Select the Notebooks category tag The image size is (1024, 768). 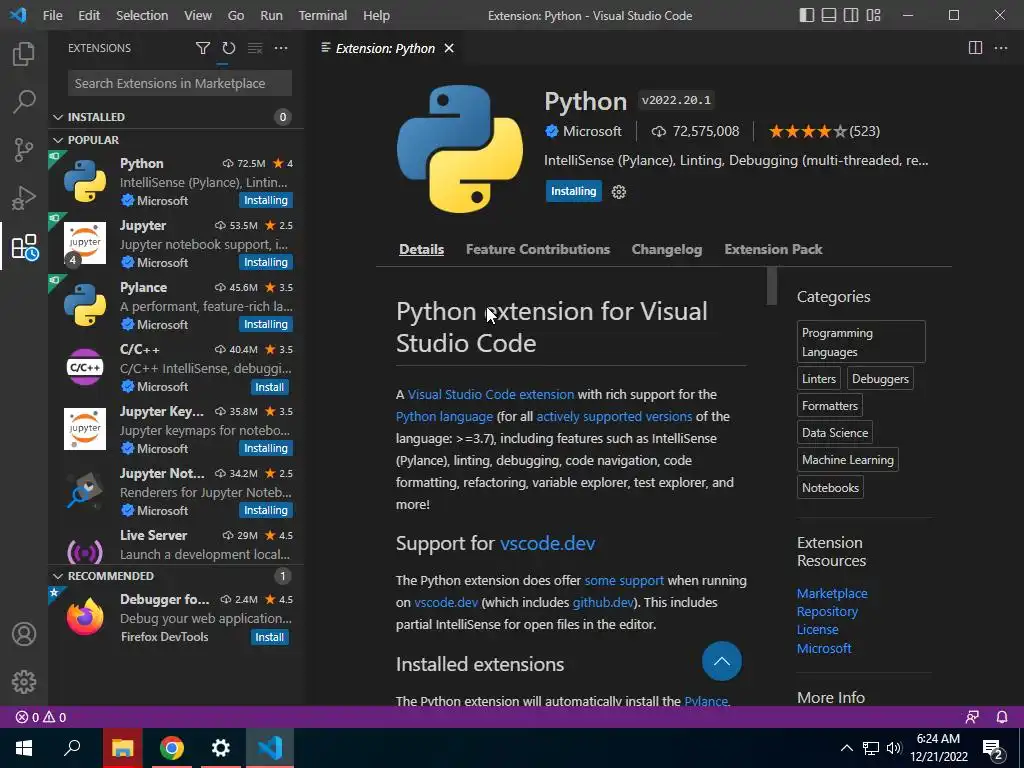(x=830, y=488)
